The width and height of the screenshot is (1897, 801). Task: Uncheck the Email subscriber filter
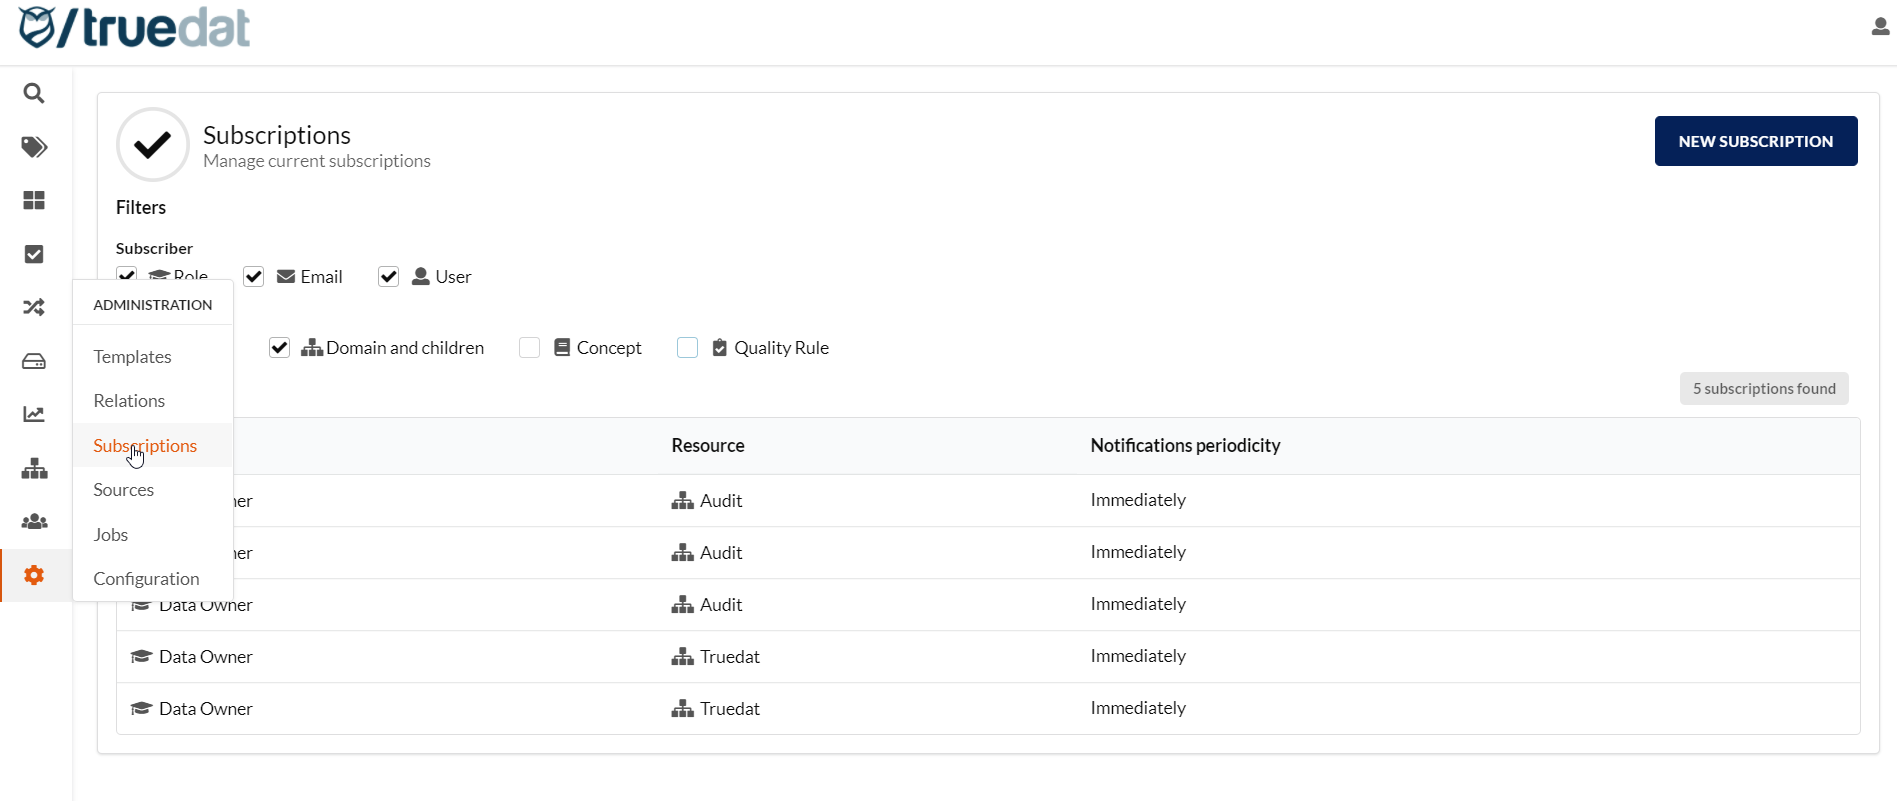pos(254,277)
